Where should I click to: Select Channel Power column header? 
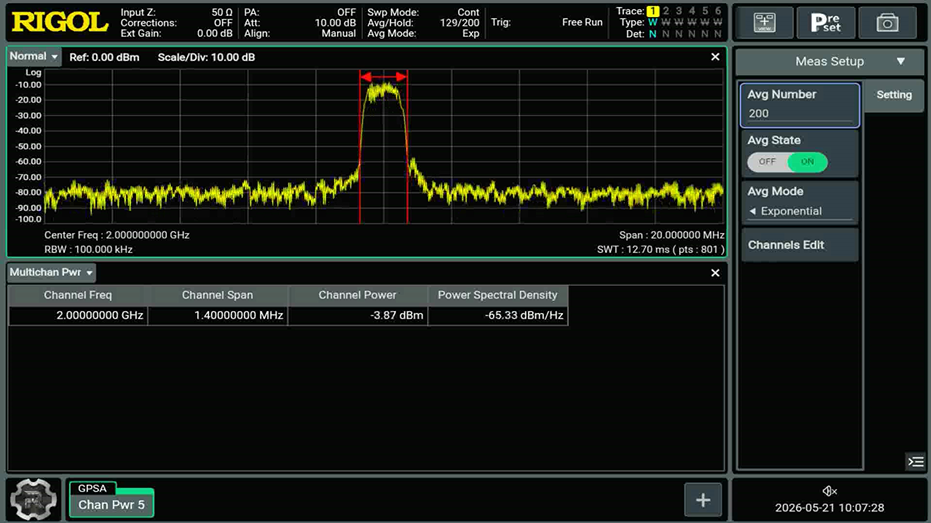pos(357,295)
